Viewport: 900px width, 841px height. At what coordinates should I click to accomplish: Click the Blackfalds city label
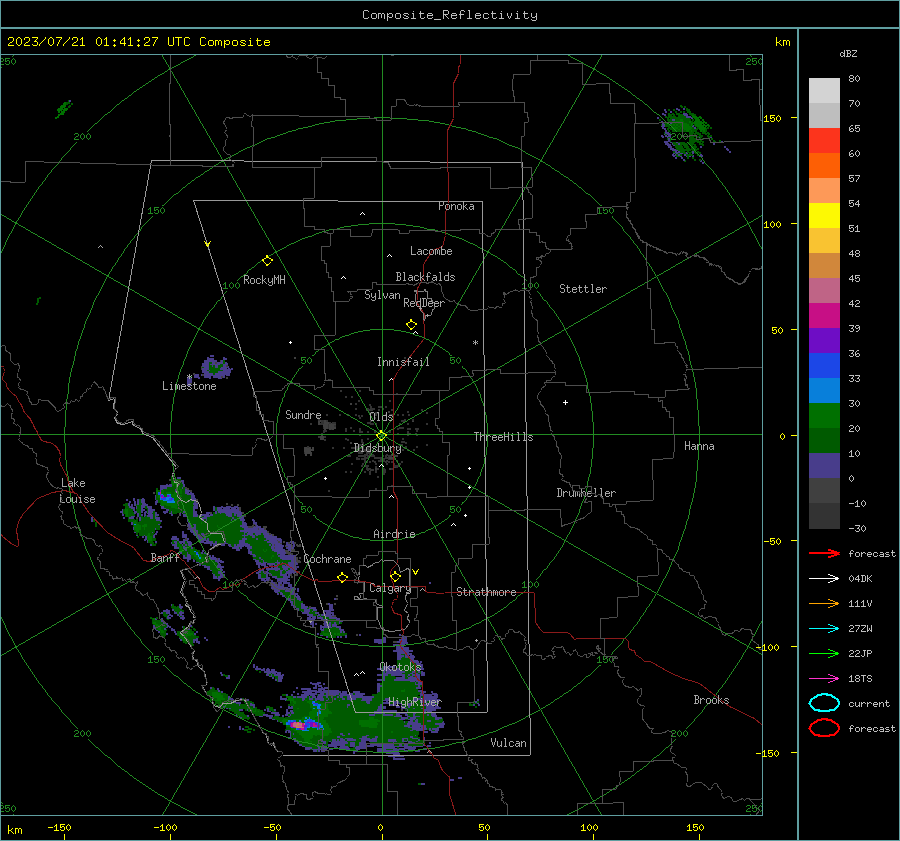pos(425,277)
